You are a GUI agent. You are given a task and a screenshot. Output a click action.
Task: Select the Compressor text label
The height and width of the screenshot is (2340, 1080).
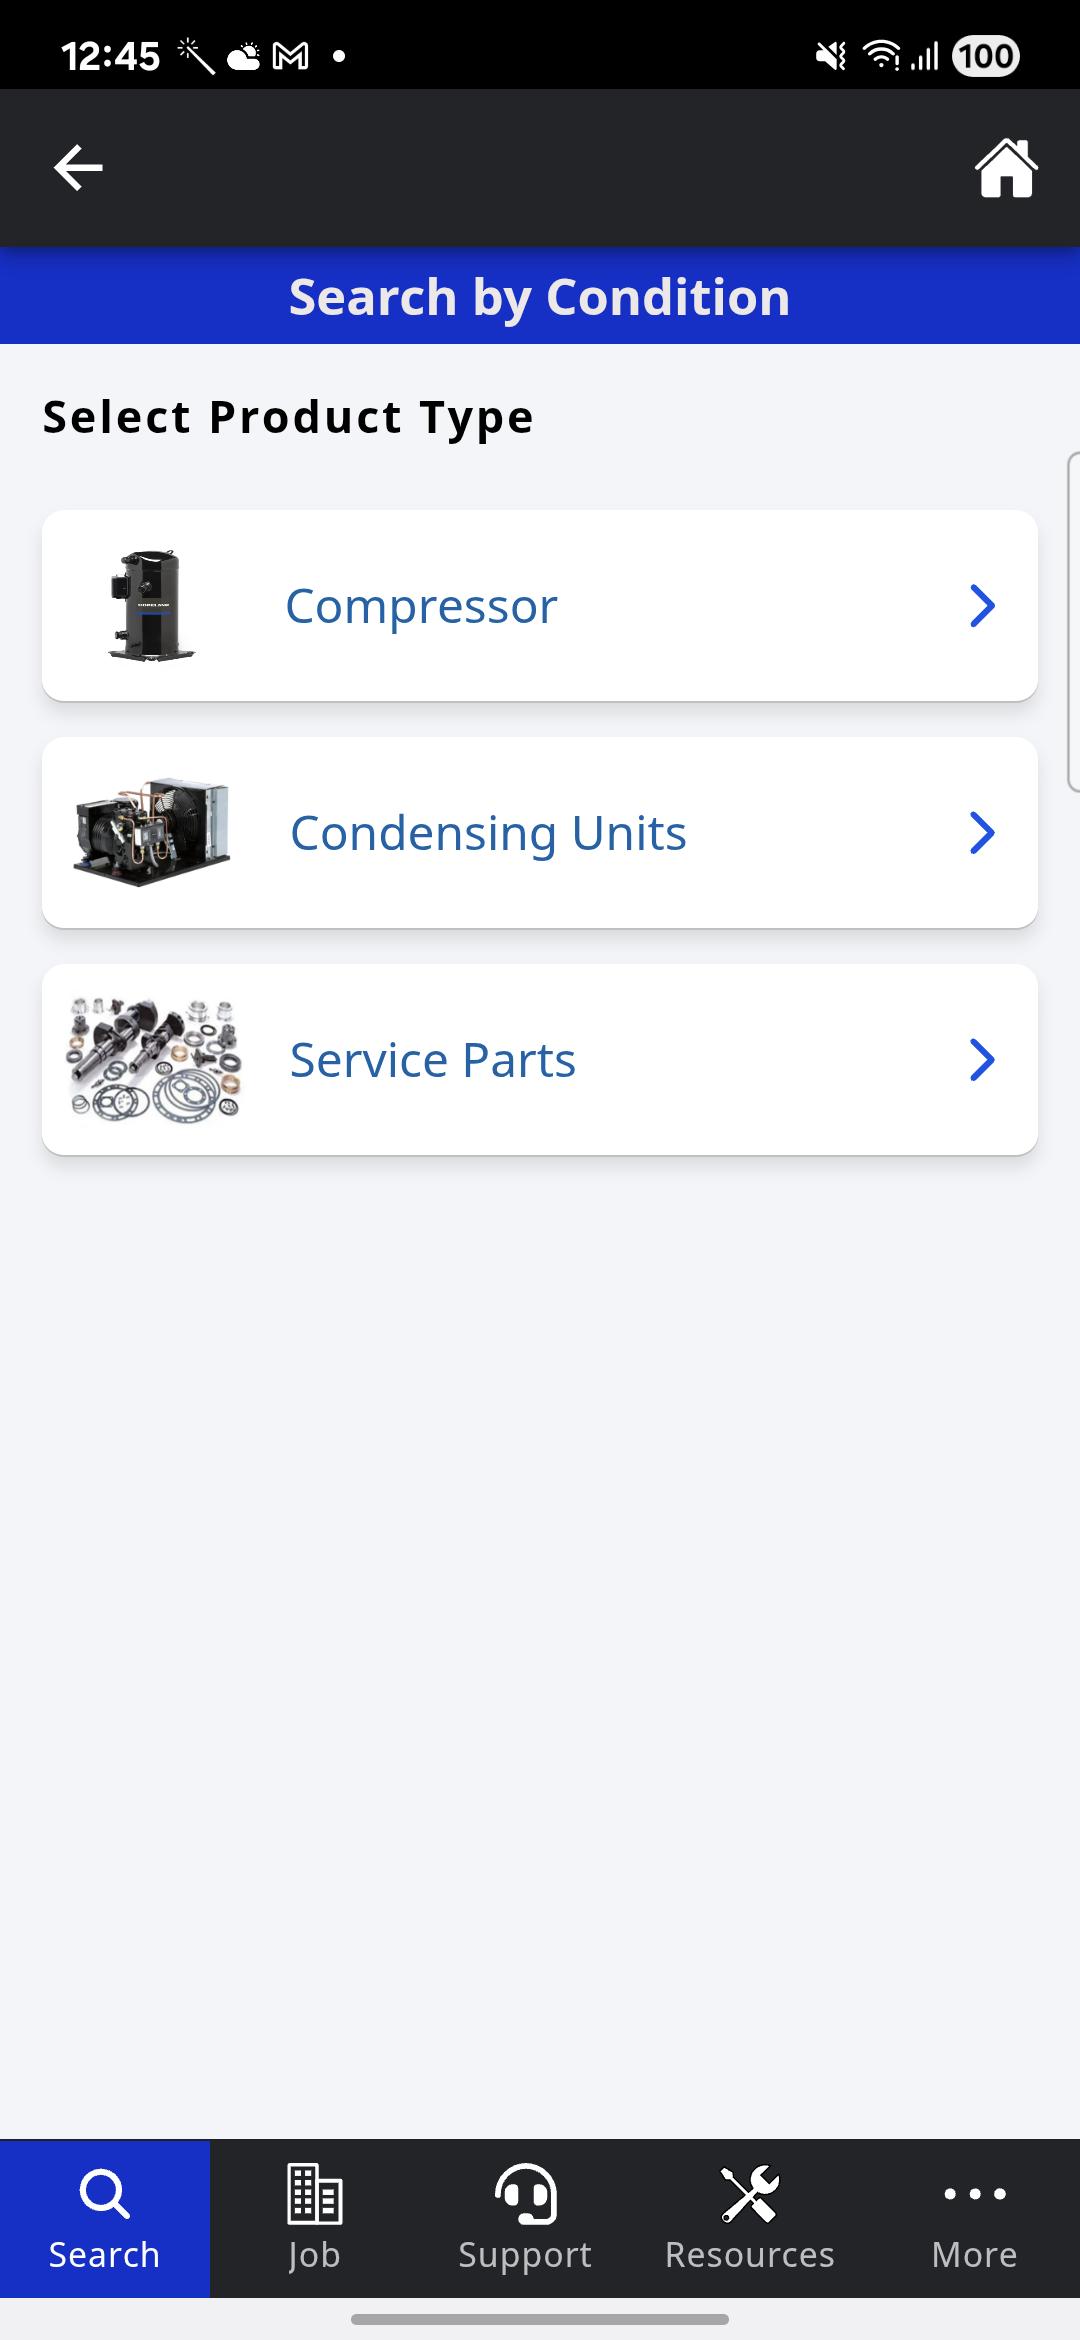coord(421,606)
